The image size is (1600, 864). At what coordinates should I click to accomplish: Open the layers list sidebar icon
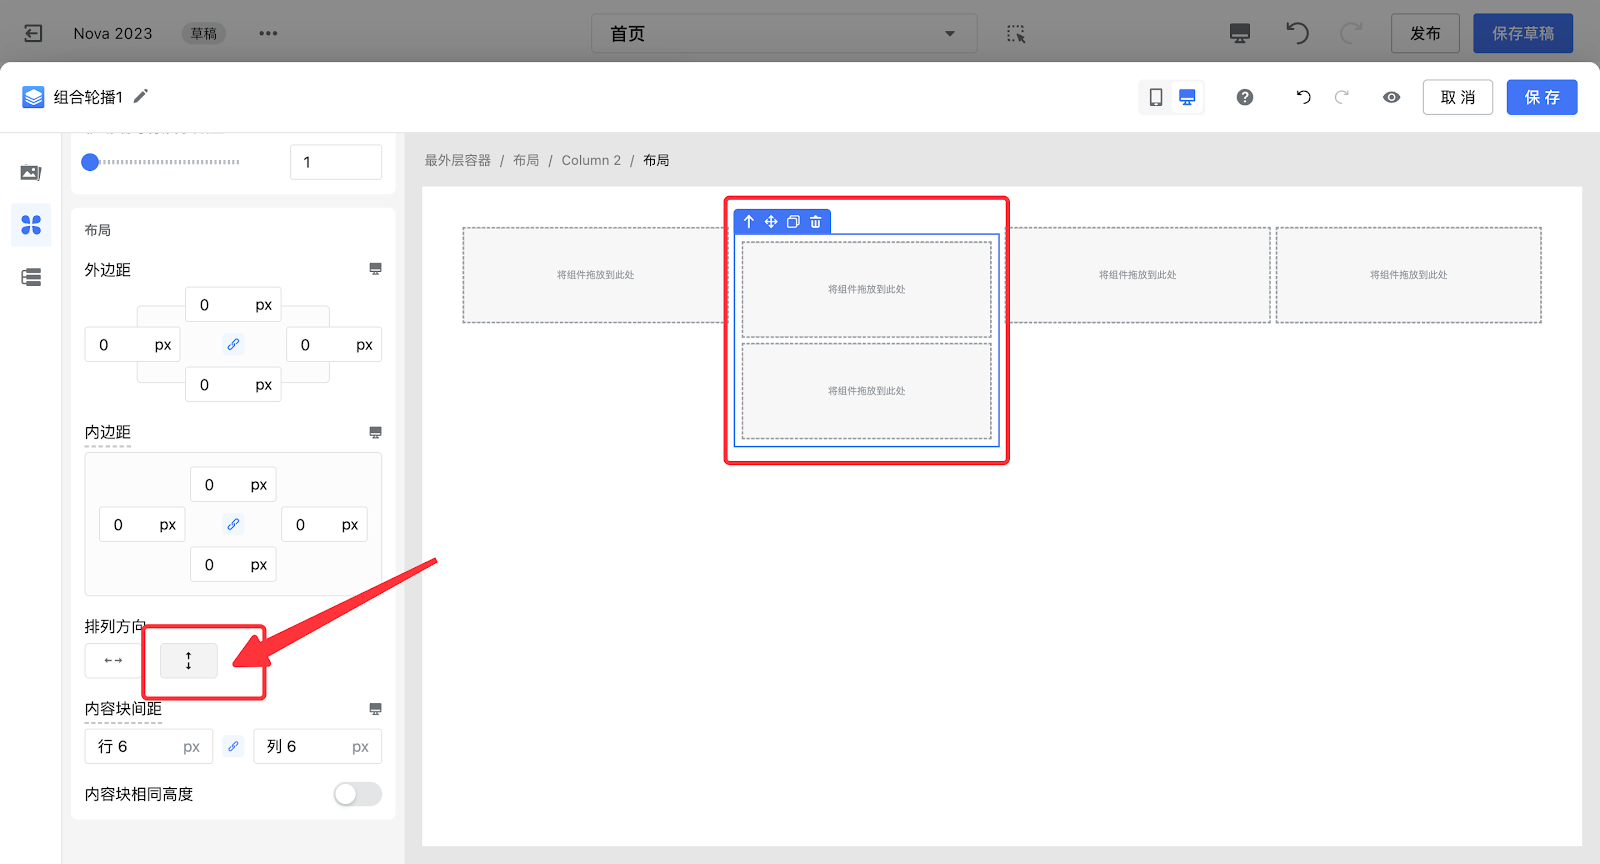[x=31, y=277]
